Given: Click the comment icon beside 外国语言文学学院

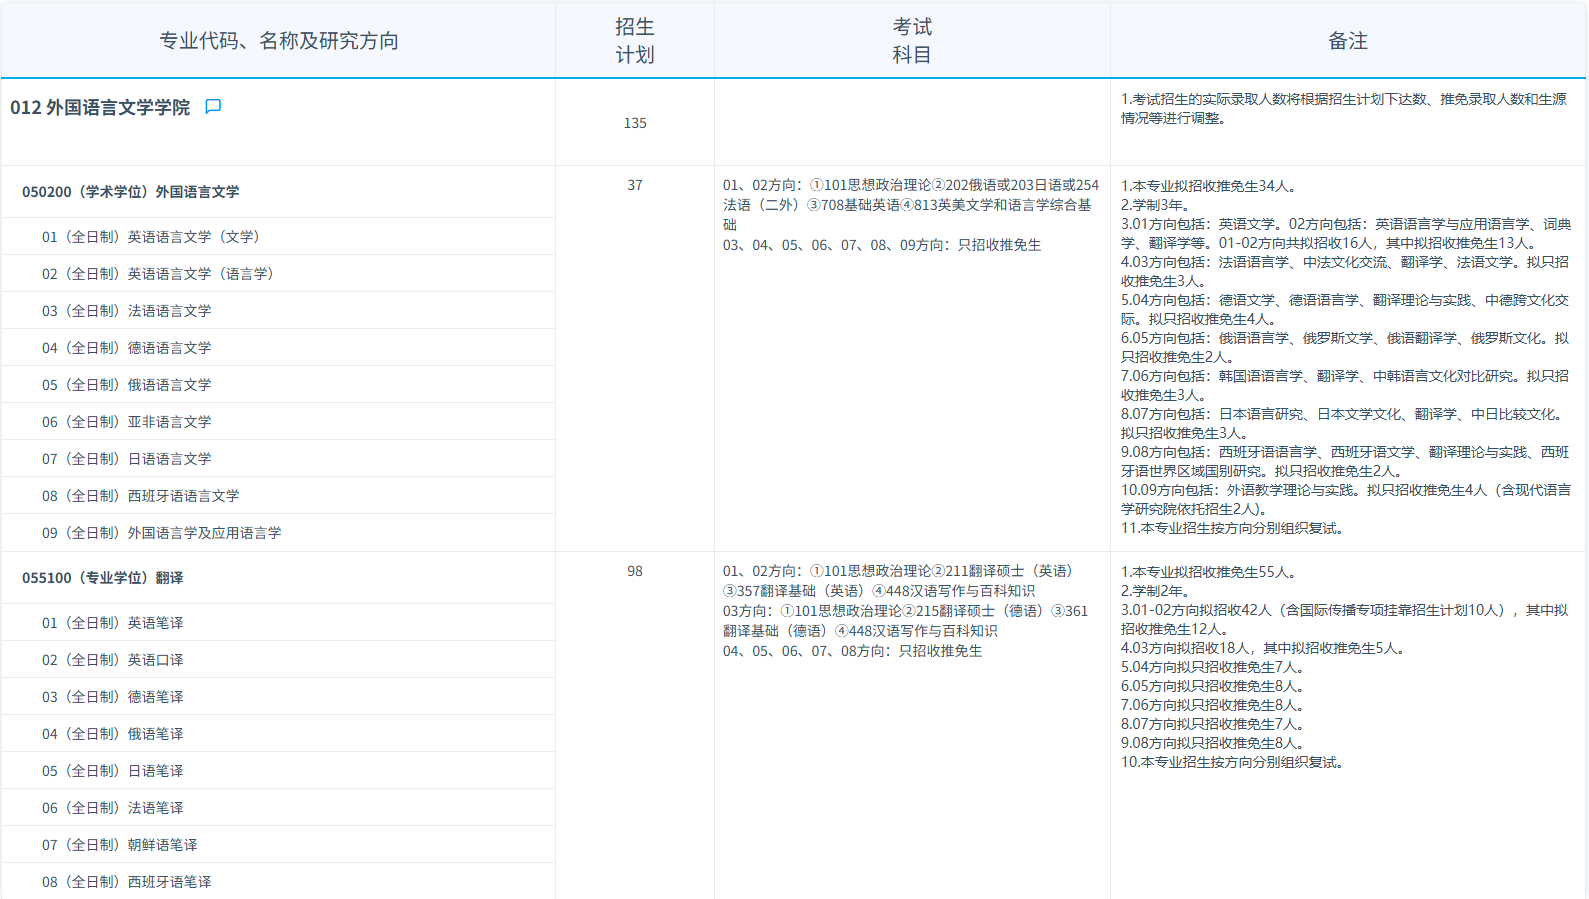Looking at the screenshot, I should click(213, 106).
